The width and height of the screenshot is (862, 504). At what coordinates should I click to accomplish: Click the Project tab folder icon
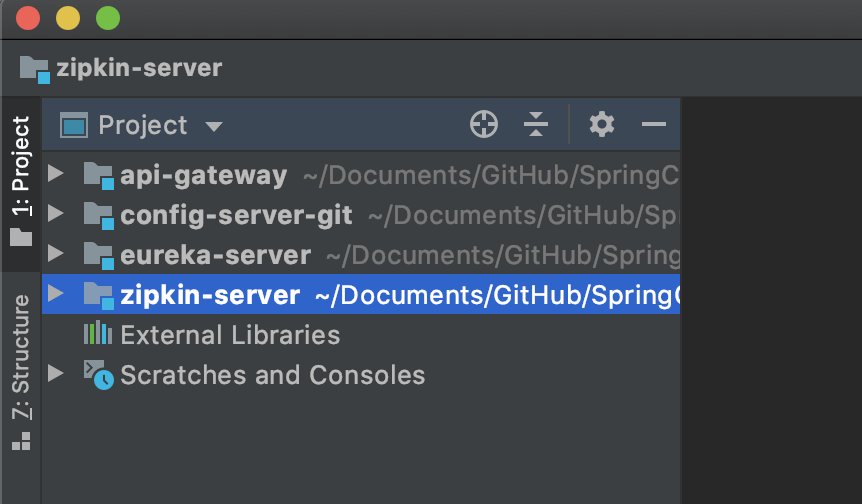point(21,237)
